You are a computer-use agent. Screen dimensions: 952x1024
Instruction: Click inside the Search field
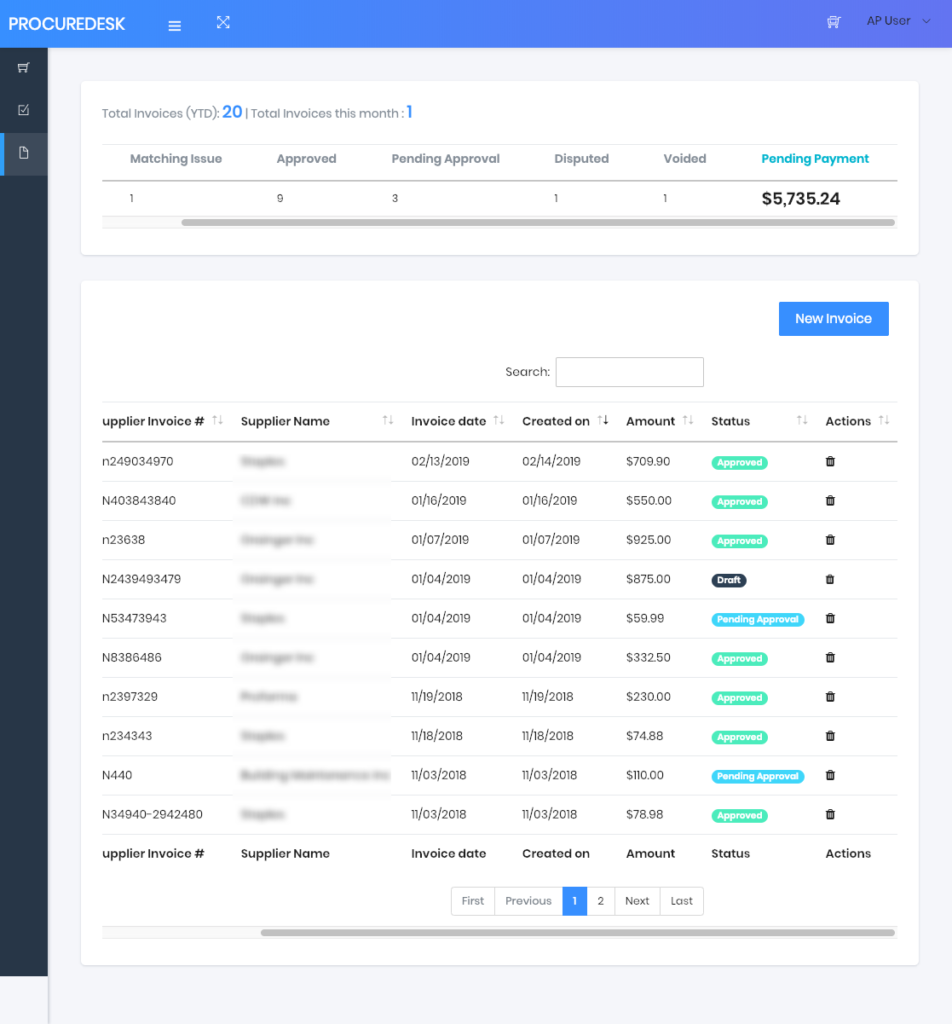pyautogui.click(x=629, y=371)
